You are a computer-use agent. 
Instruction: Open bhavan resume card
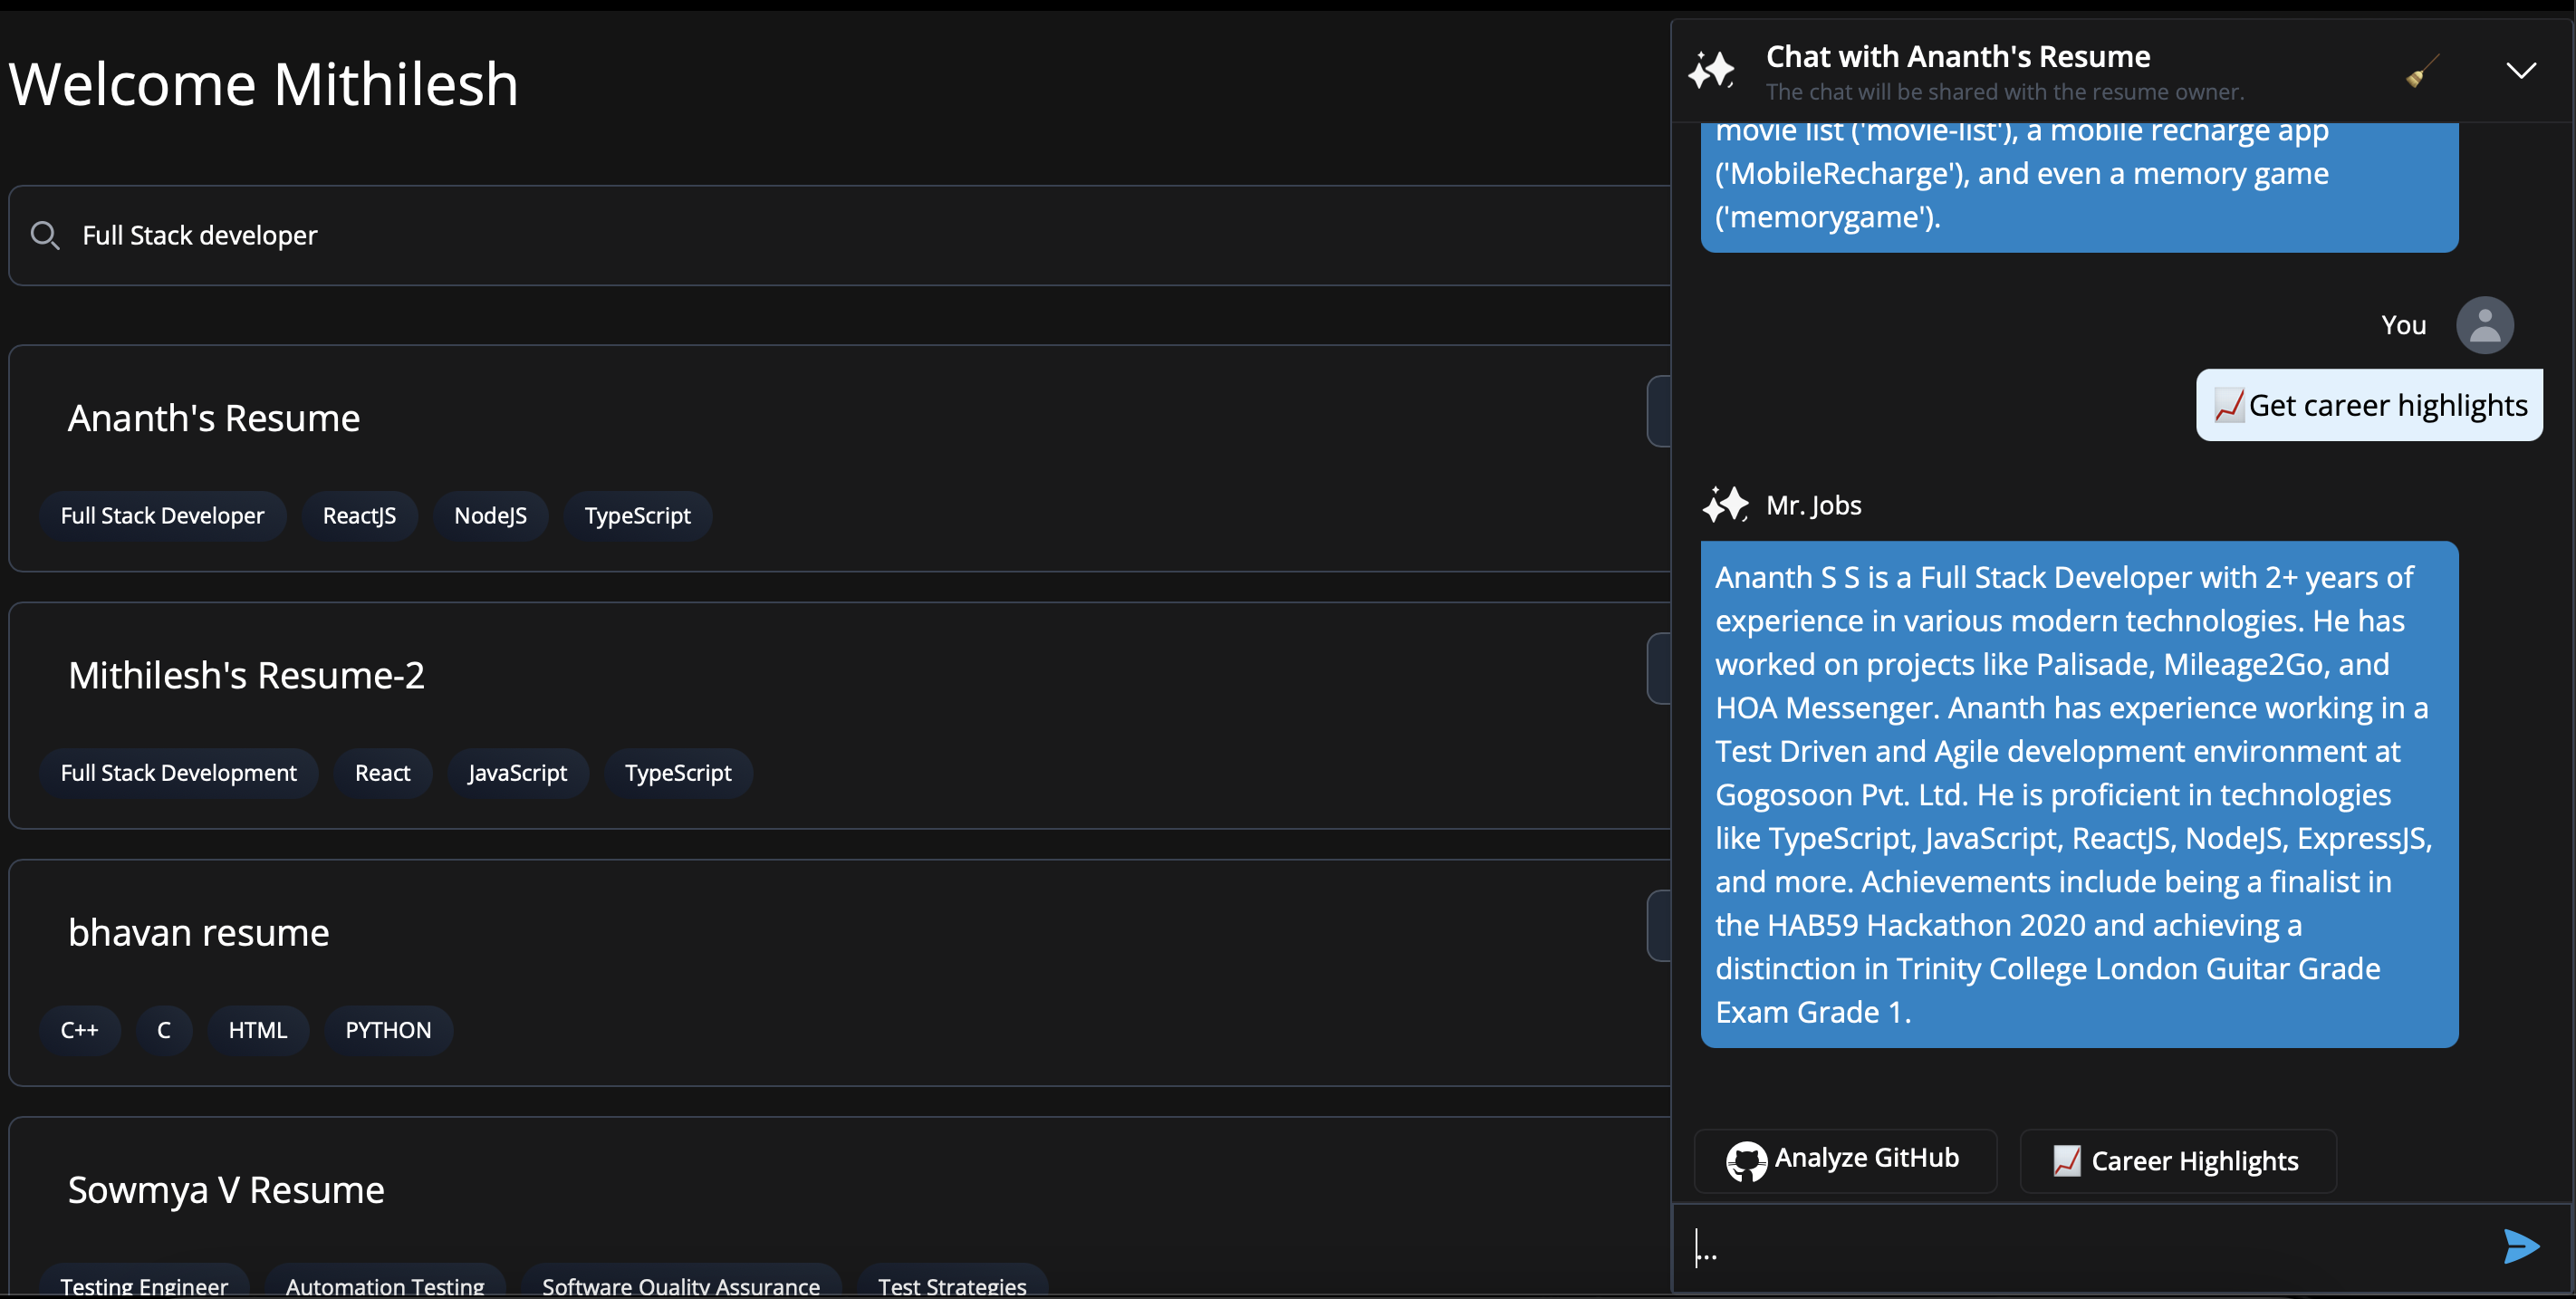pos(198,932)
